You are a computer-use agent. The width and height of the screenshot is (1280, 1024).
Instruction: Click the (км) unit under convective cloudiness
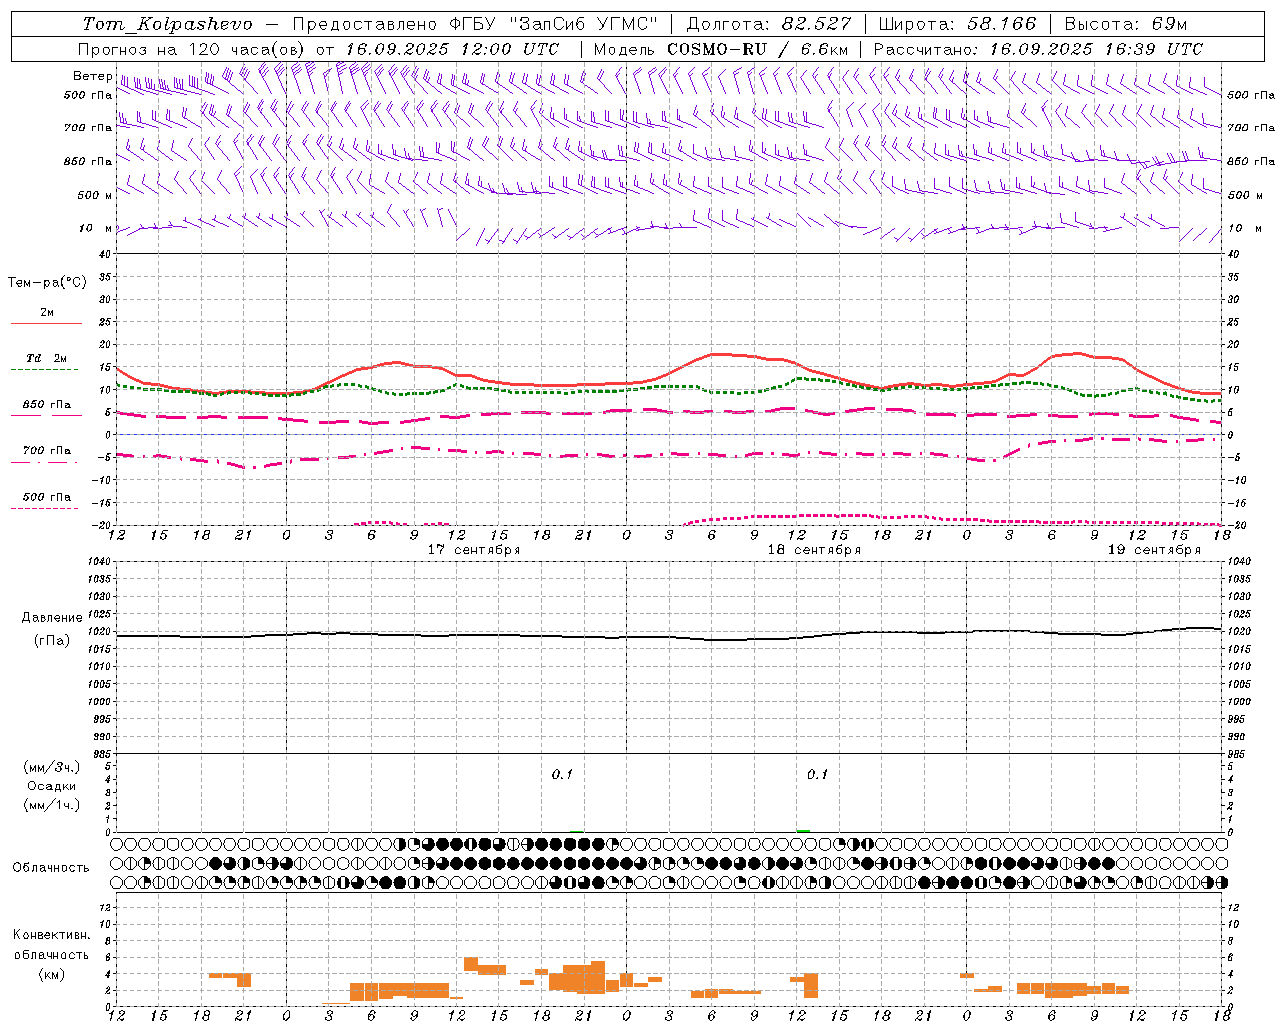[52, 974]
